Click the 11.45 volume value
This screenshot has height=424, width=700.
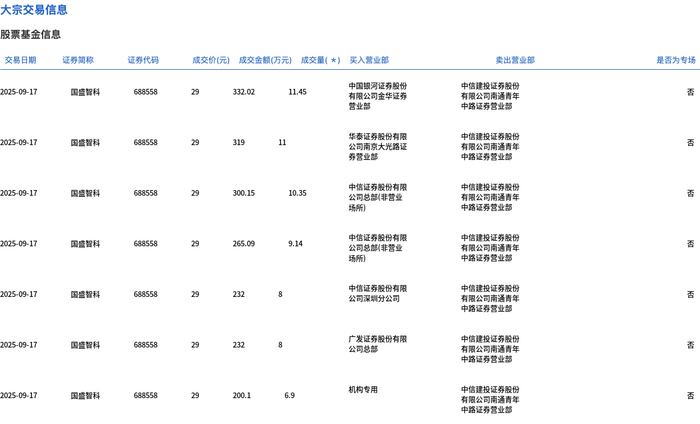point(297,92)
